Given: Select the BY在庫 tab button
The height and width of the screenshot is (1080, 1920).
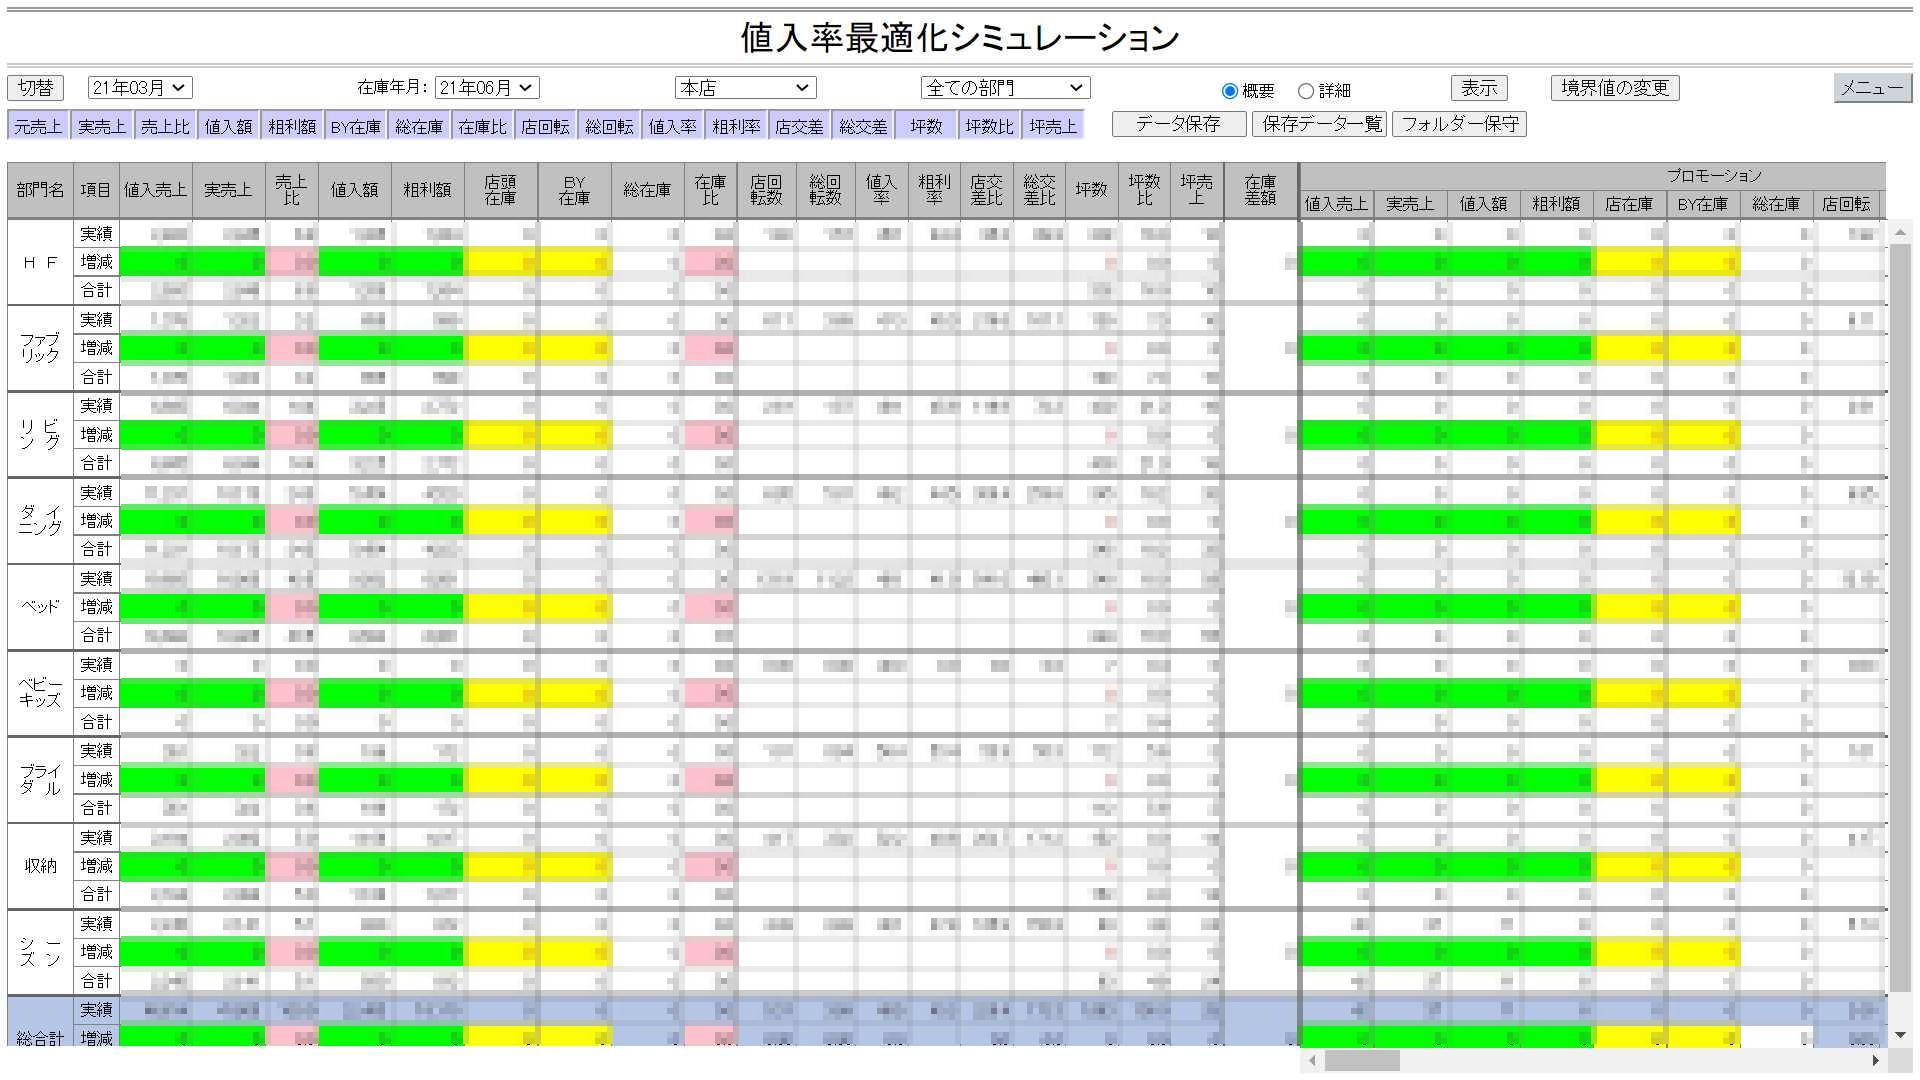Looking at the screenshot, I should coord(356,126).
